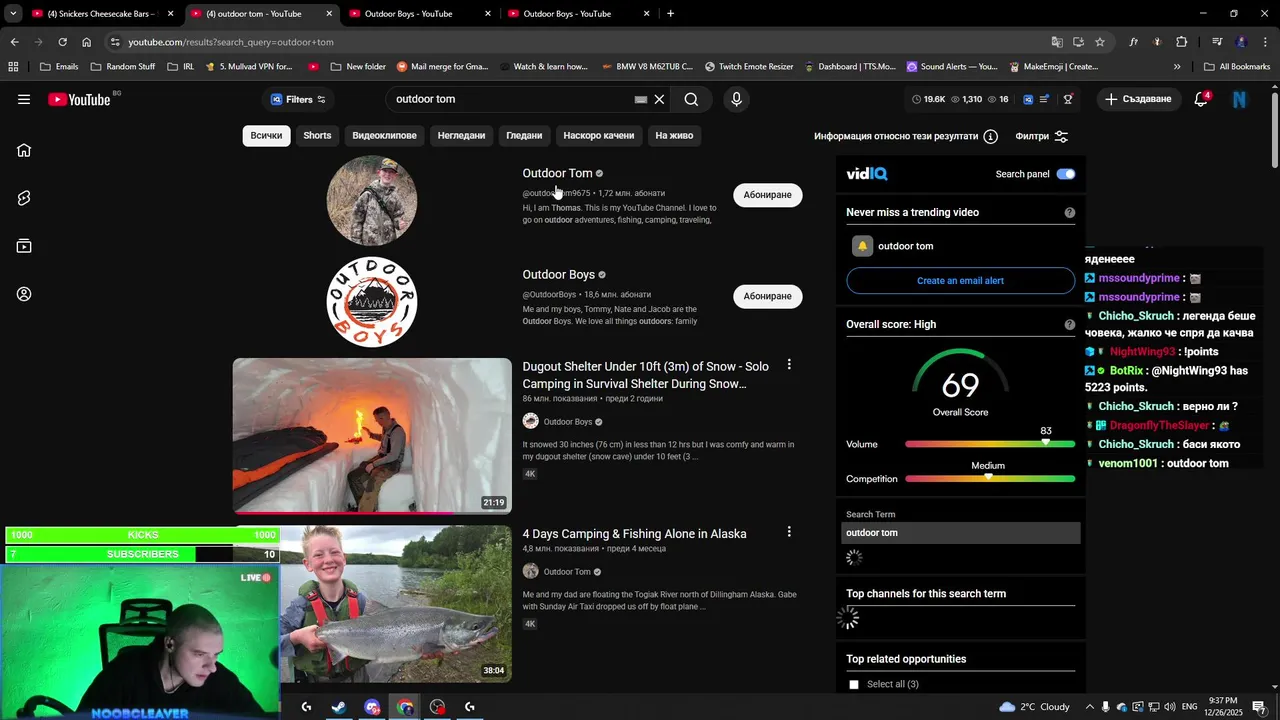
Task: Open the notifications bell
Action: point(1201,99)
